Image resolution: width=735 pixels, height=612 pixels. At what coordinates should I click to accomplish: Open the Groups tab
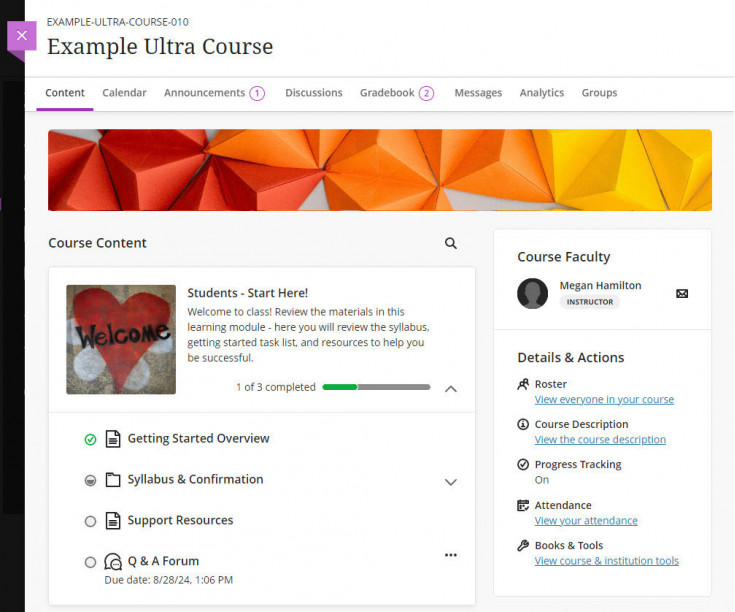tap(599, 93)
